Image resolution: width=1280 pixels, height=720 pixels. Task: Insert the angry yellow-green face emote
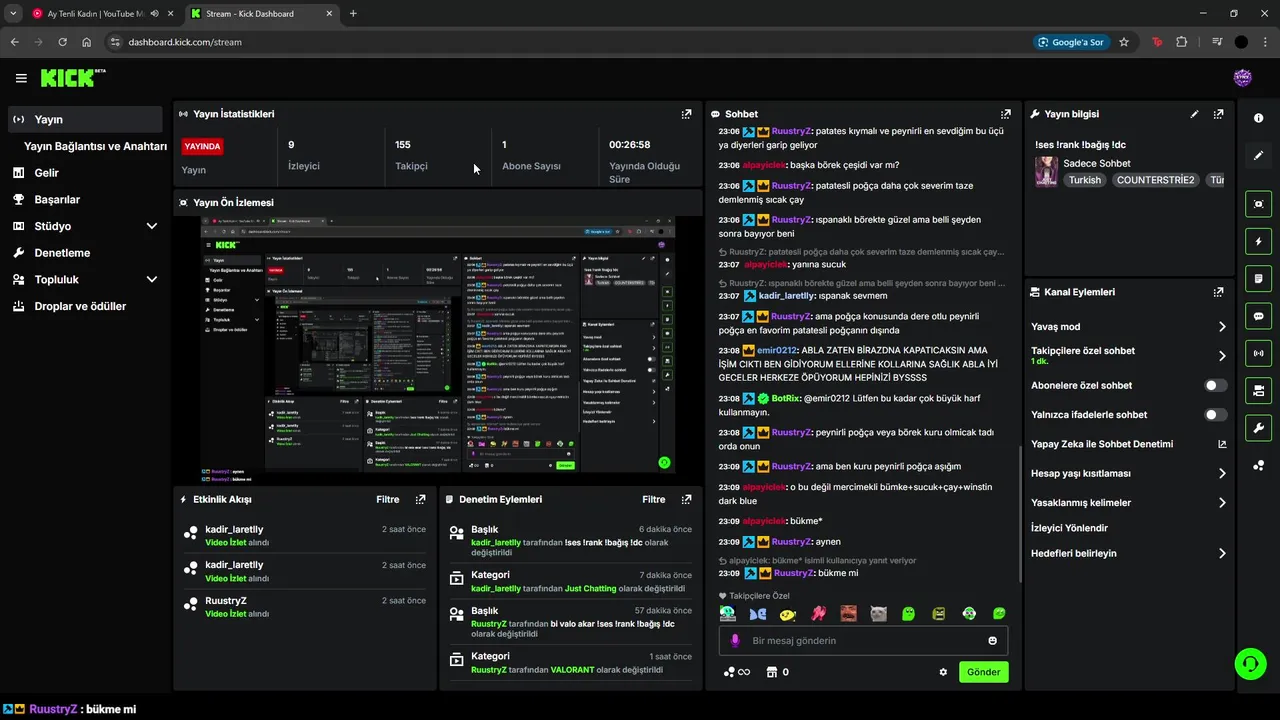(x=939, y=613)
